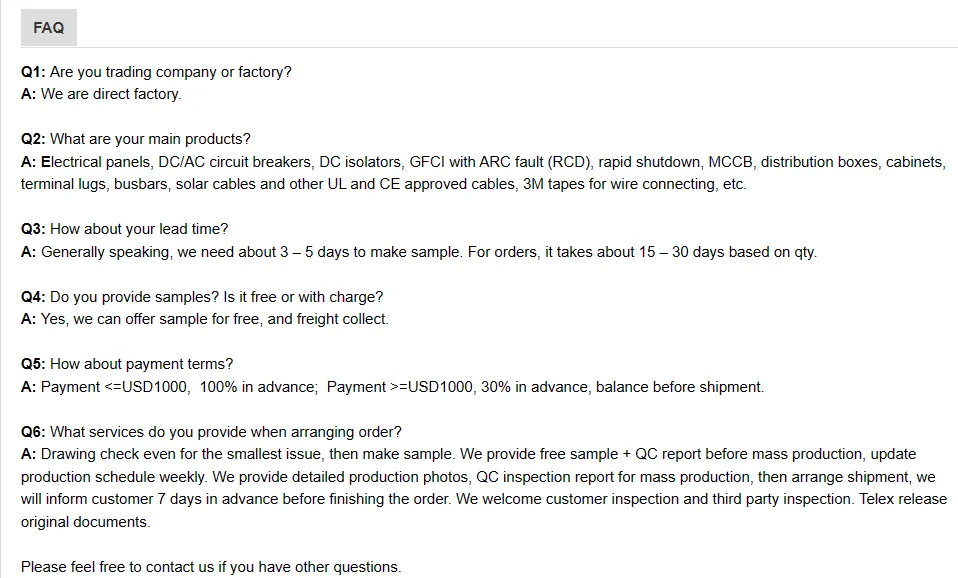Open the FAQ tab
Image resolution: width=958 pixels, height=578 pixels.
pyautogui.click(x=48, y=28)
